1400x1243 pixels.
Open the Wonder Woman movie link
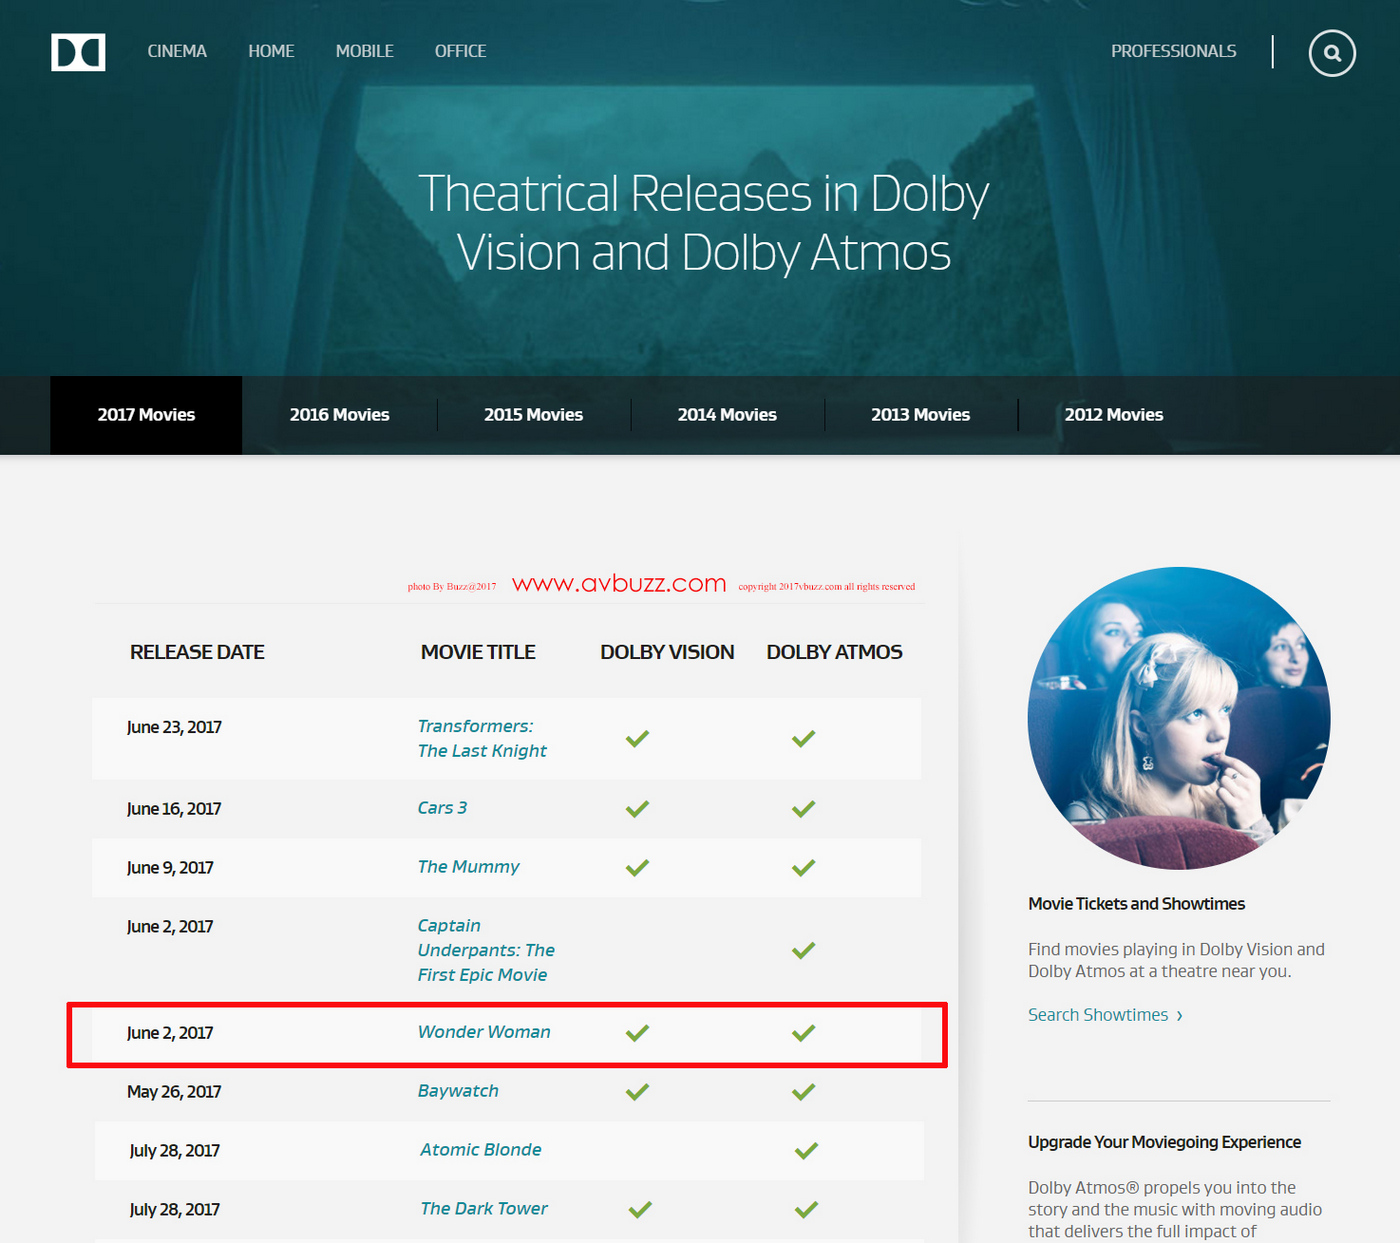tap(484, 1032)
